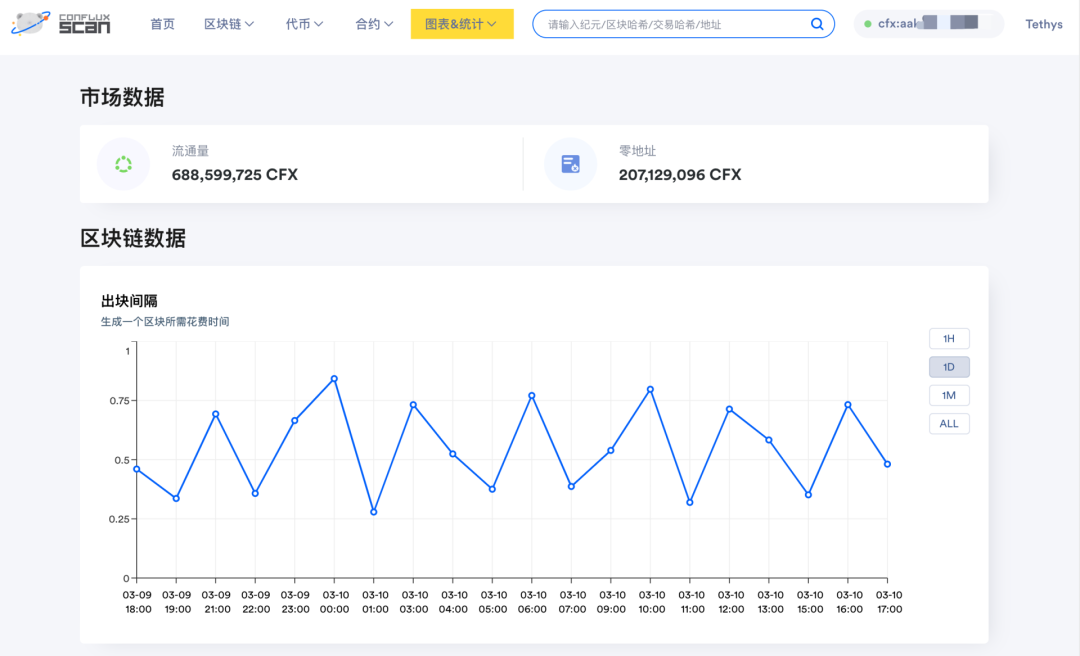Select the ALL time range
1080x656 pixels.
(949, 424)
